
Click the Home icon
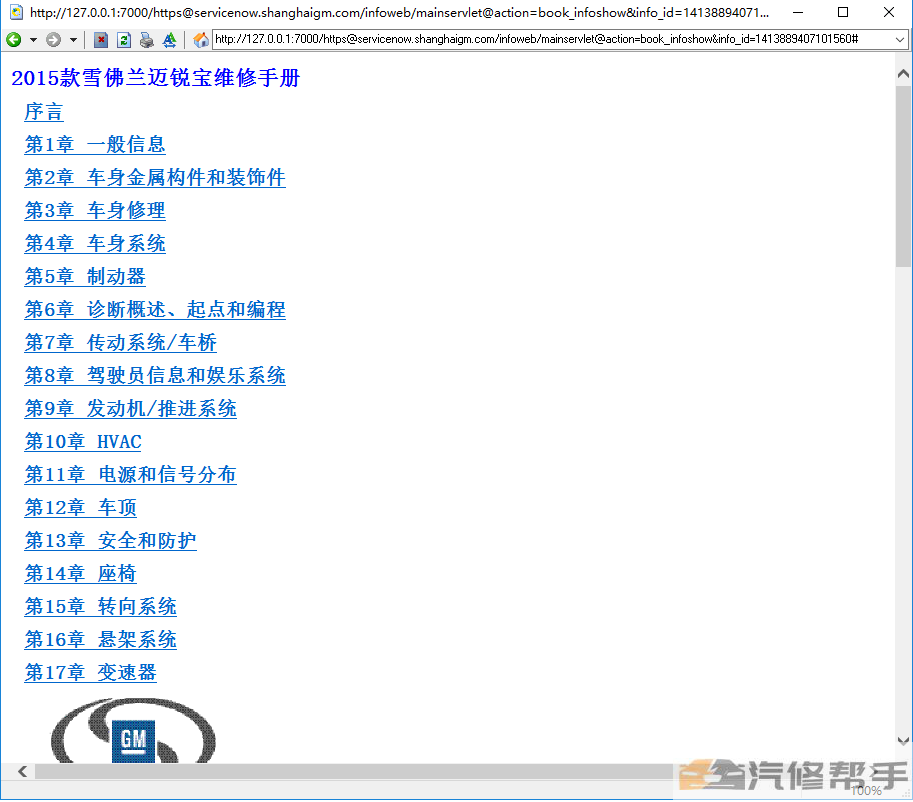tap(201, 40)
